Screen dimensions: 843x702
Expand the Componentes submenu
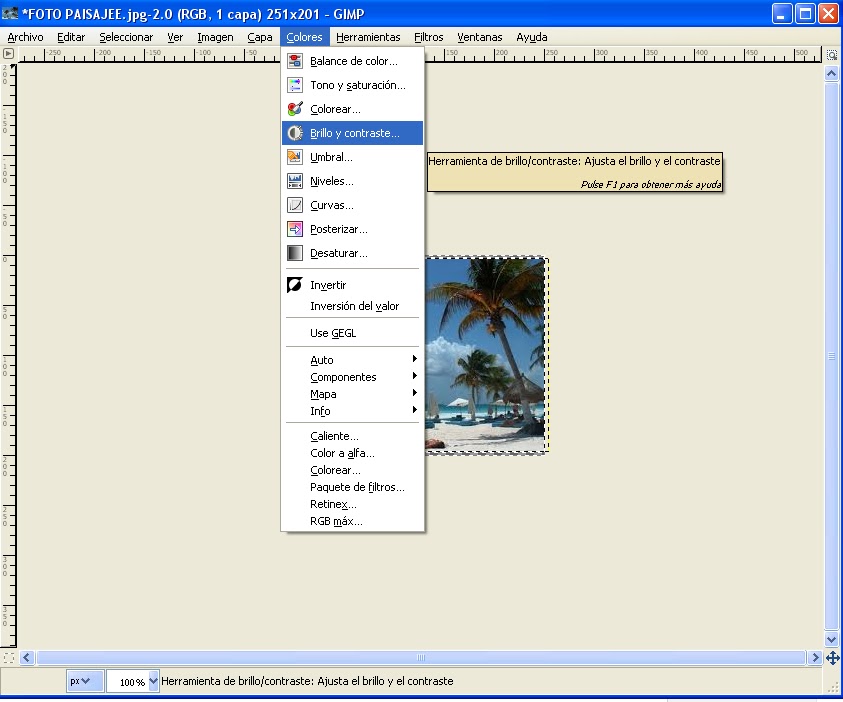pyautogui.click(x=352, y=377)
